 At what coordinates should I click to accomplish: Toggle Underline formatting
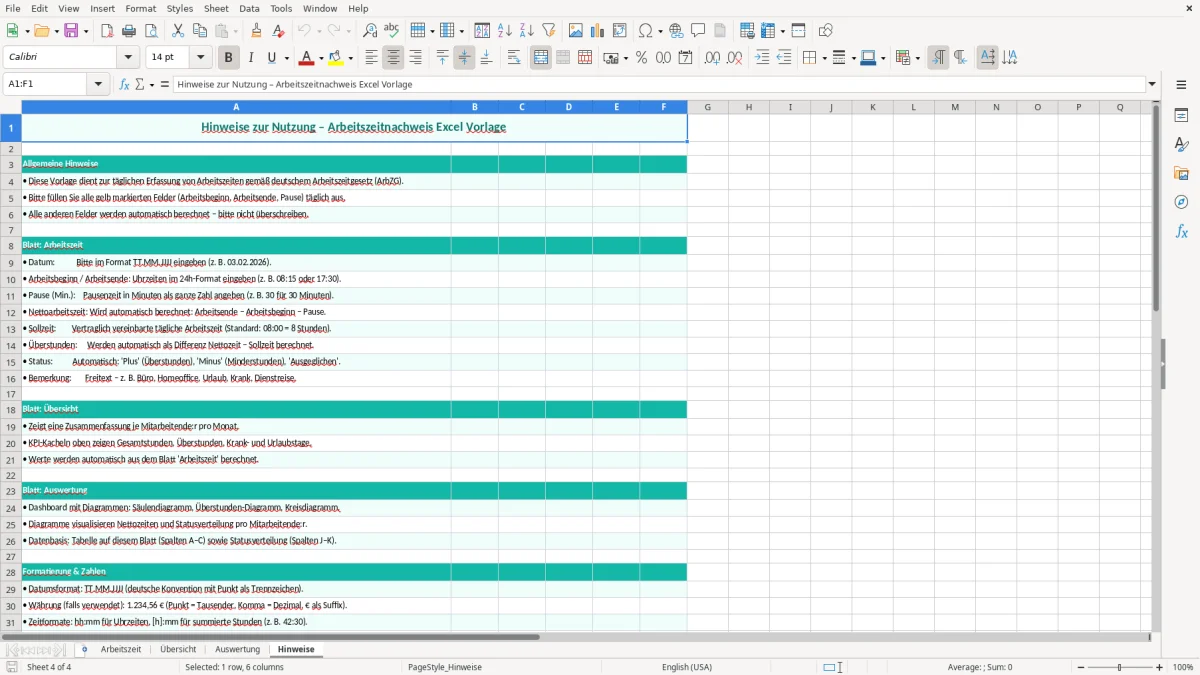272,58
